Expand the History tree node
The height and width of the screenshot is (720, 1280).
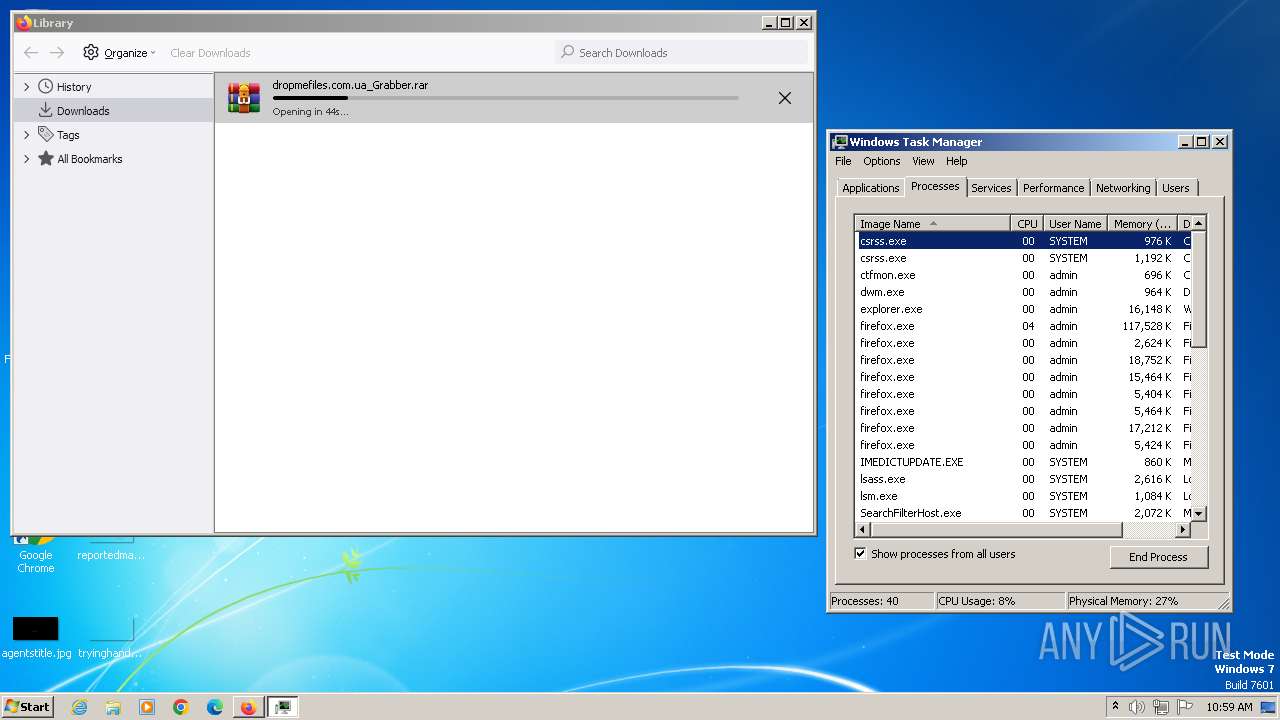pyautogui.click(x=26, y=87)
